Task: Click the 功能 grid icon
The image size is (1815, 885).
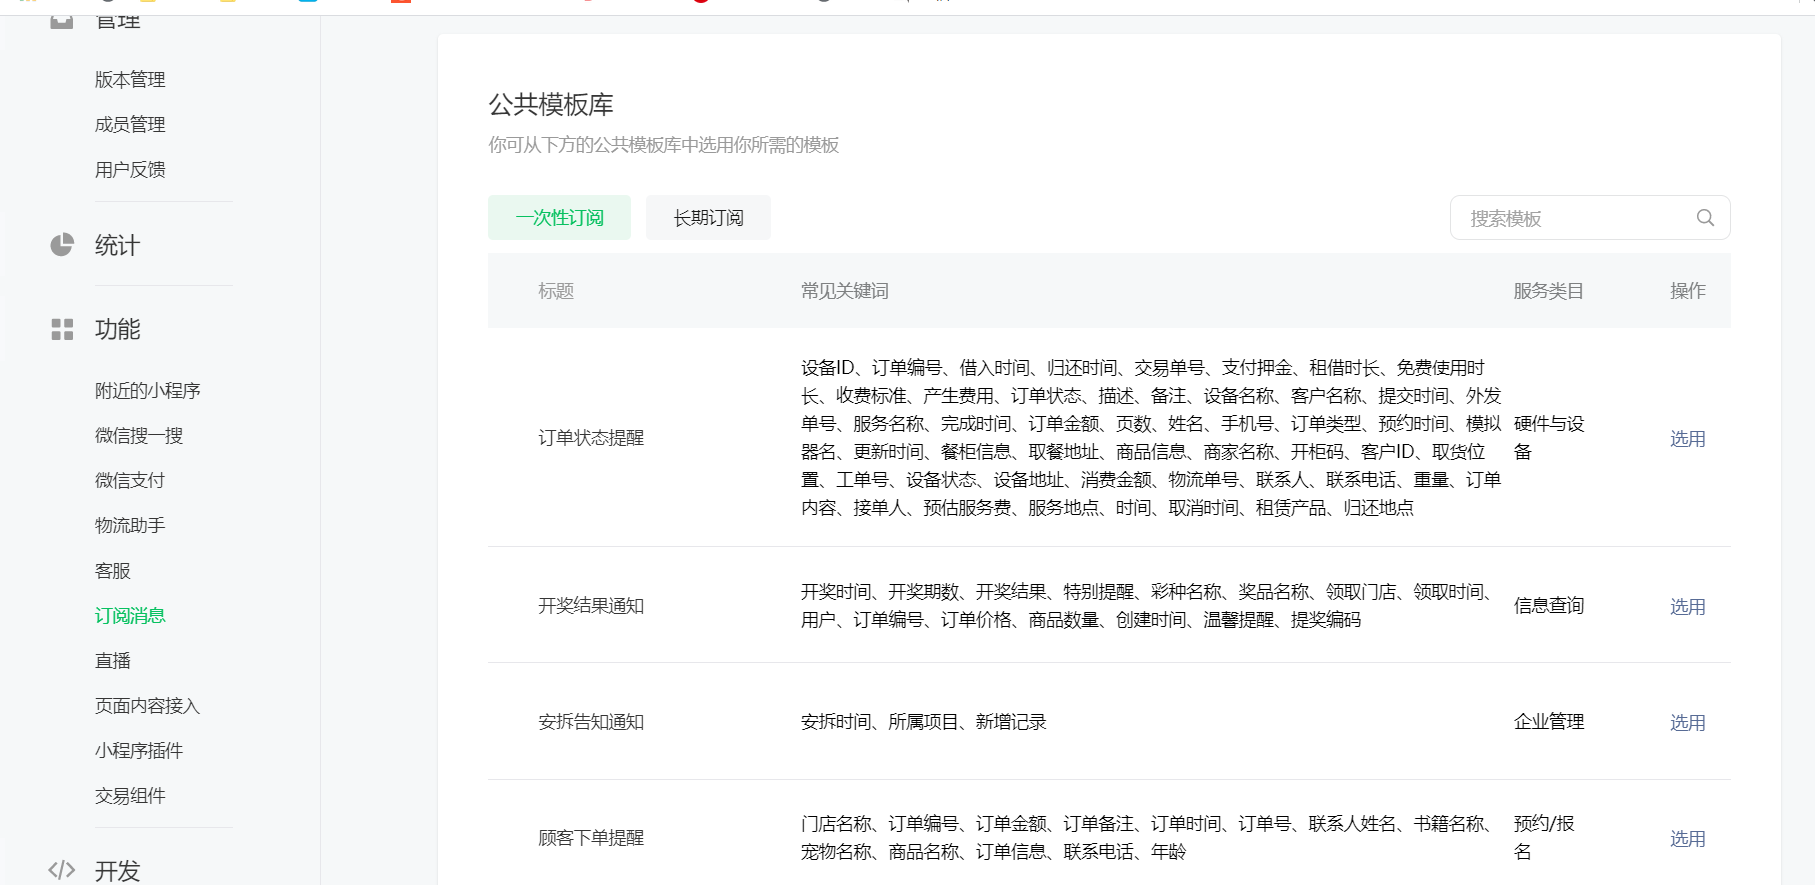Action: tap(62, 329)
